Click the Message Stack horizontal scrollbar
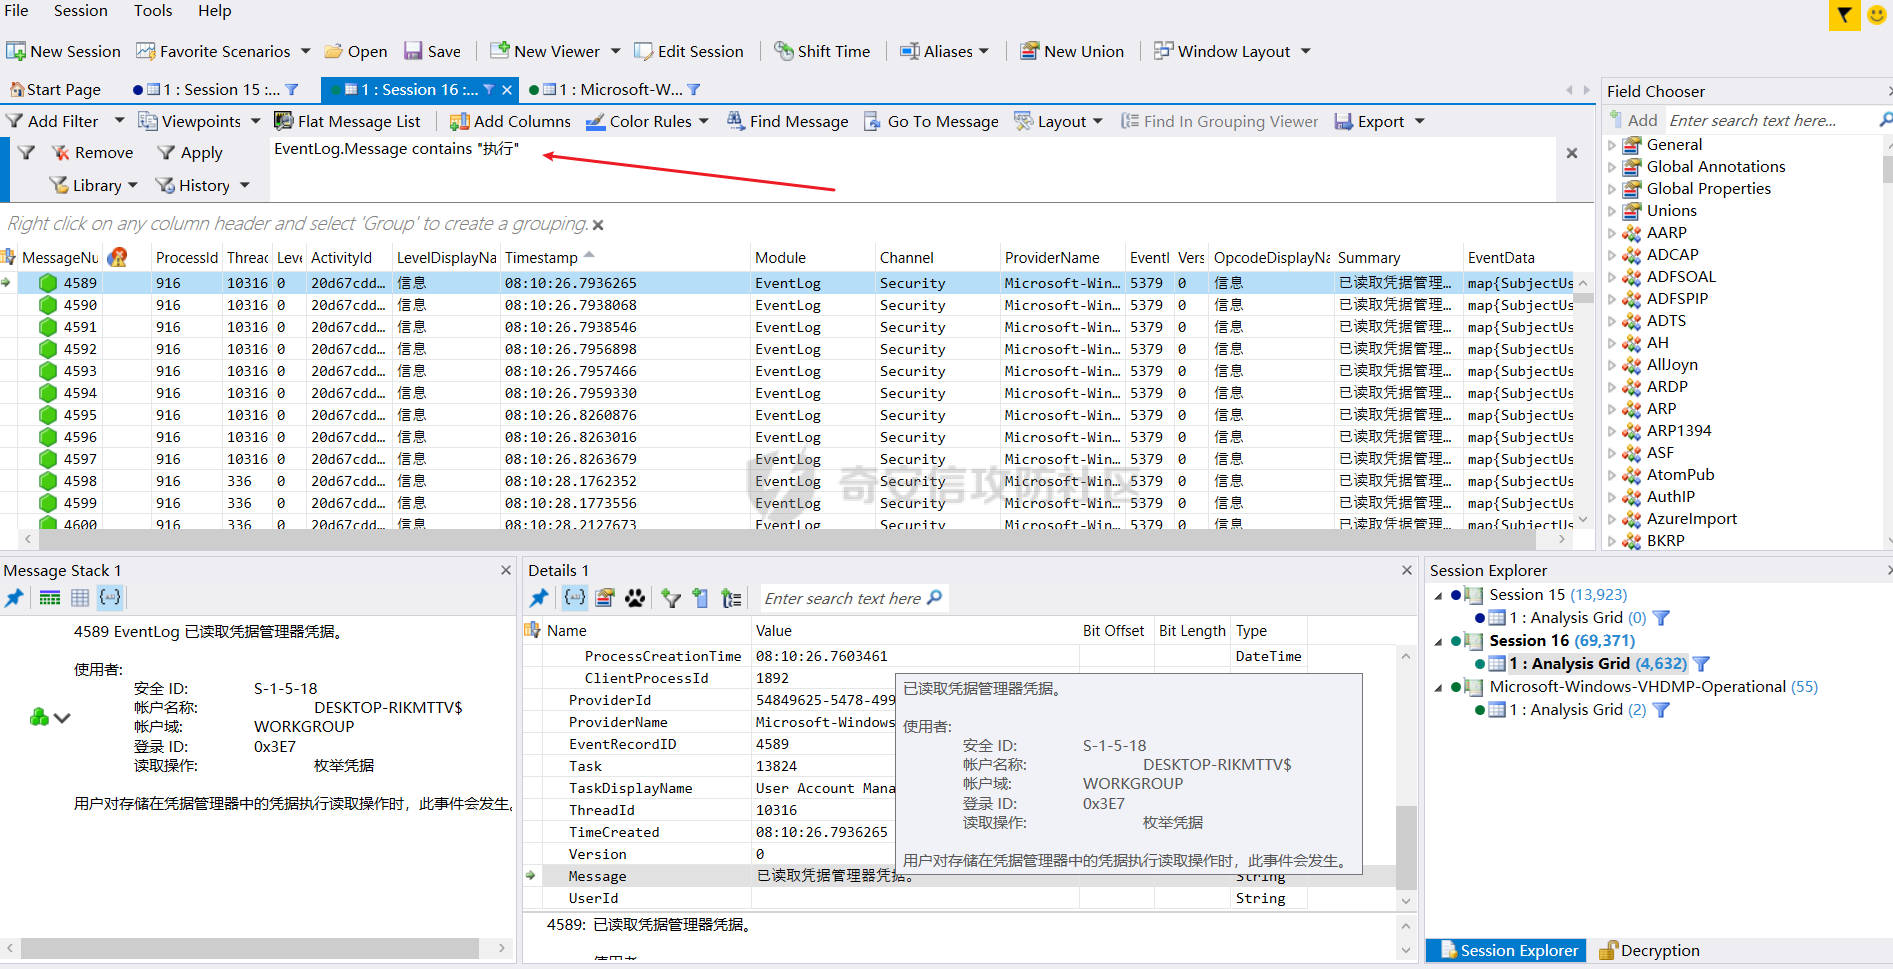This screenshot has height=969, width=1893. [x=250, y=948]
